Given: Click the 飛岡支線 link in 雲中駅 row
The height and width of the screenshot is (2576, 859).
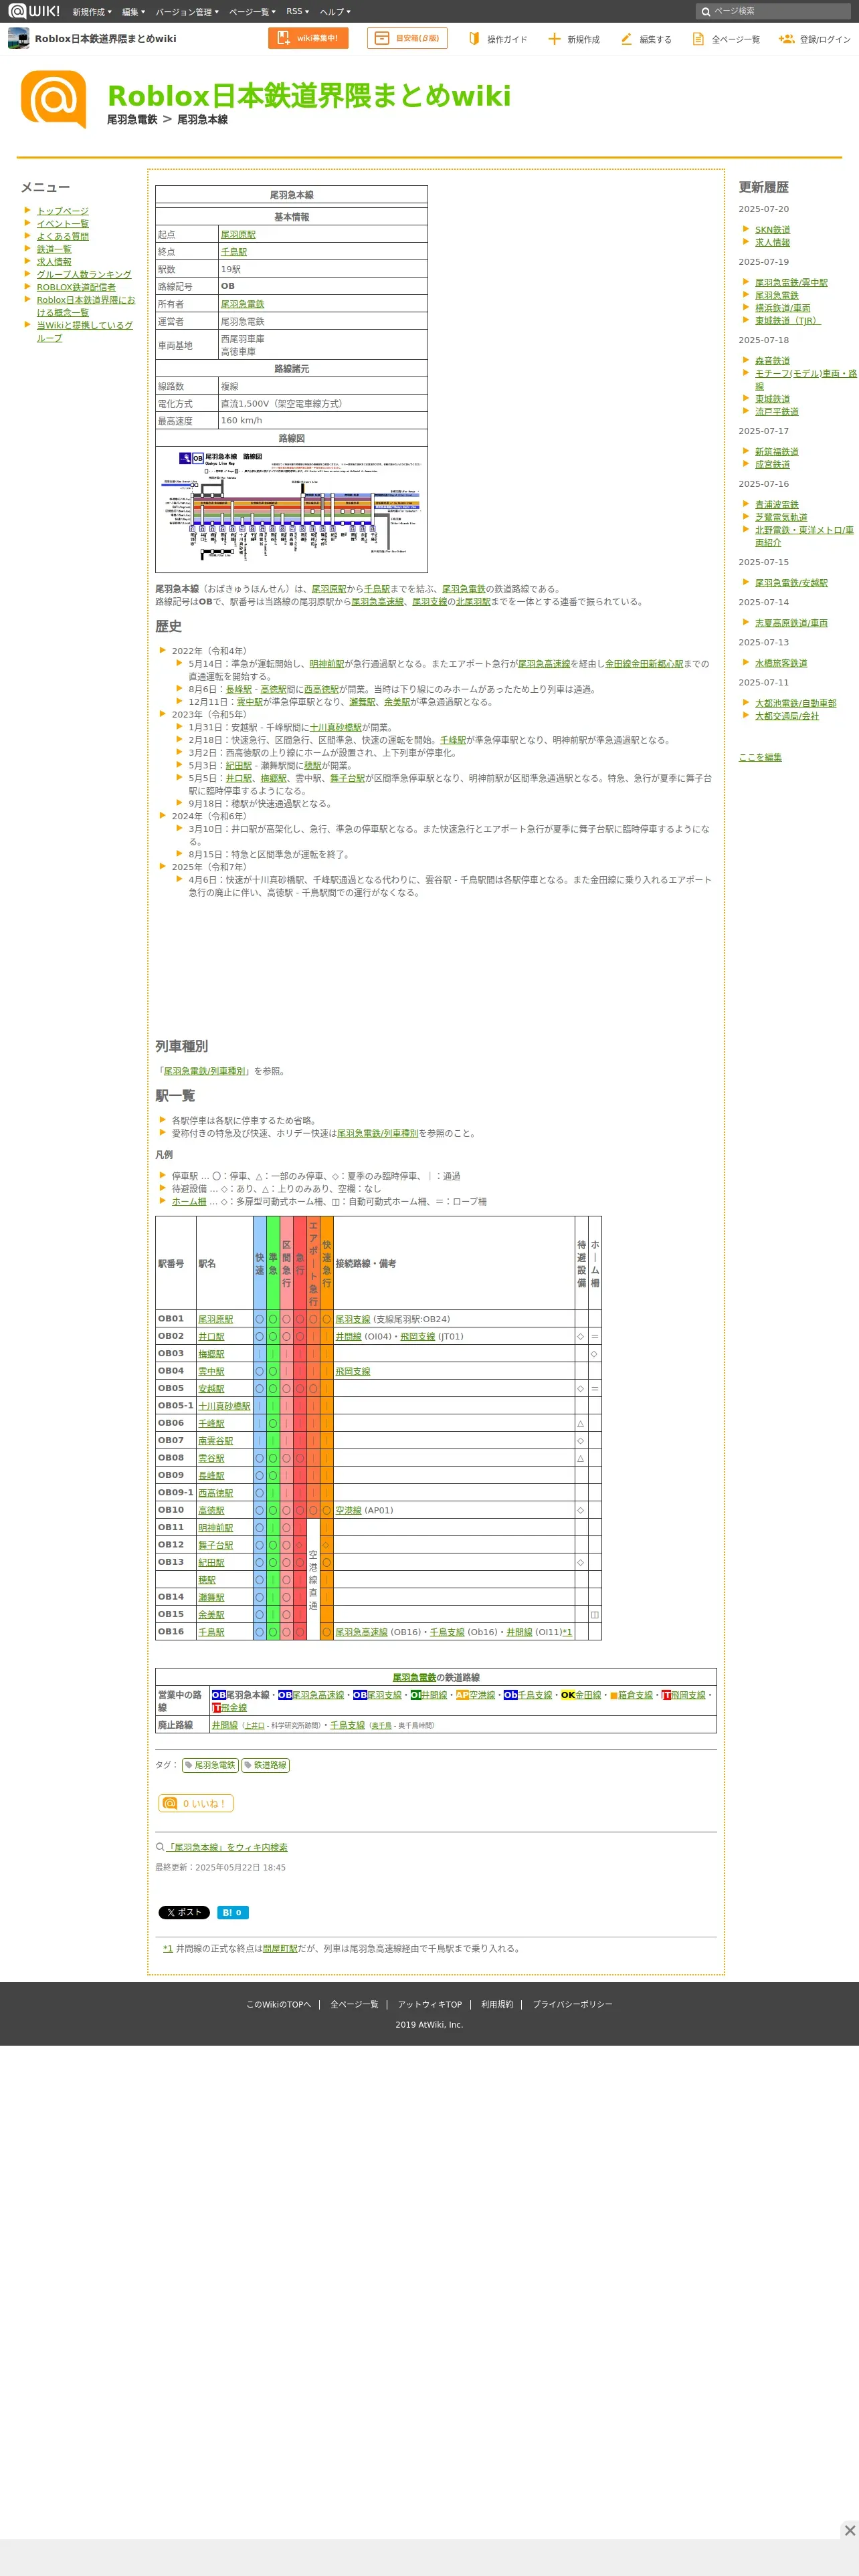Looking at the screenshot, I should (x=352, y=1371).
